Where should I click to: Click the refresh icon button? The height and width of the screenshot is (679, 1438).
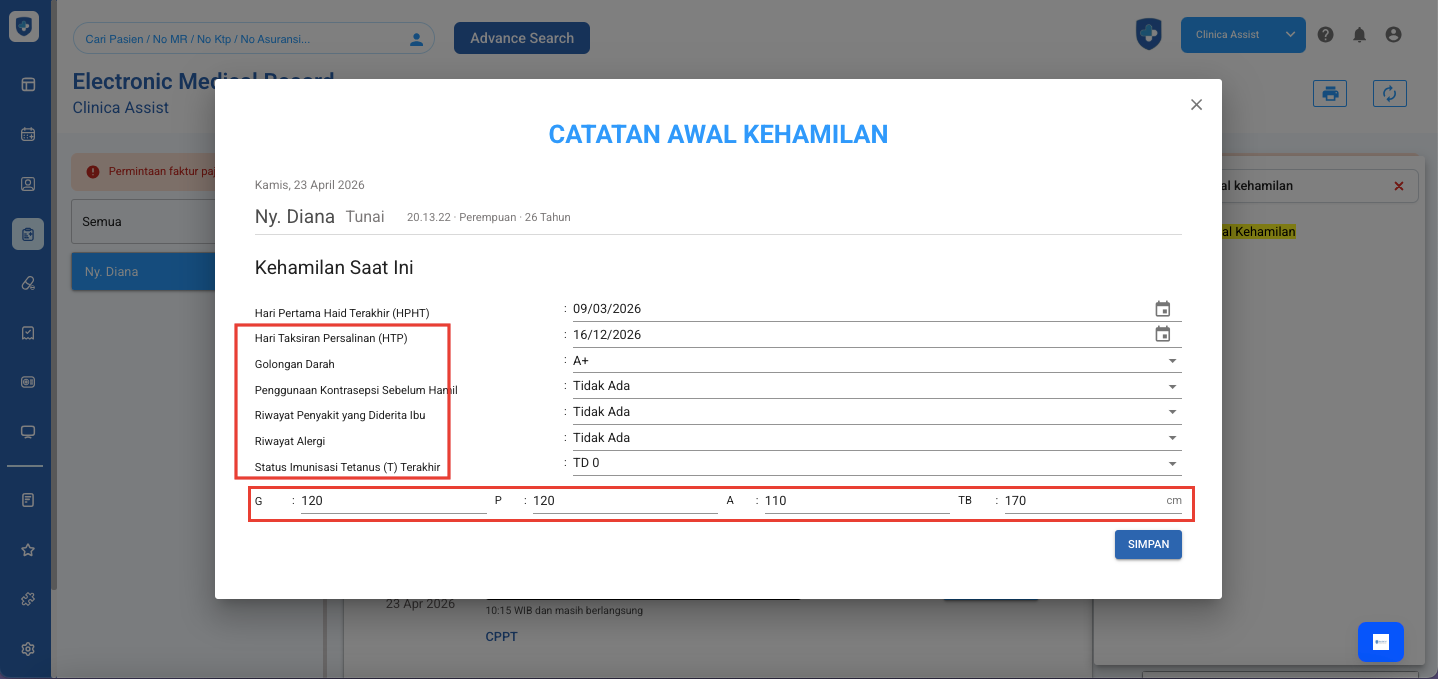[x=1389, y=94]
